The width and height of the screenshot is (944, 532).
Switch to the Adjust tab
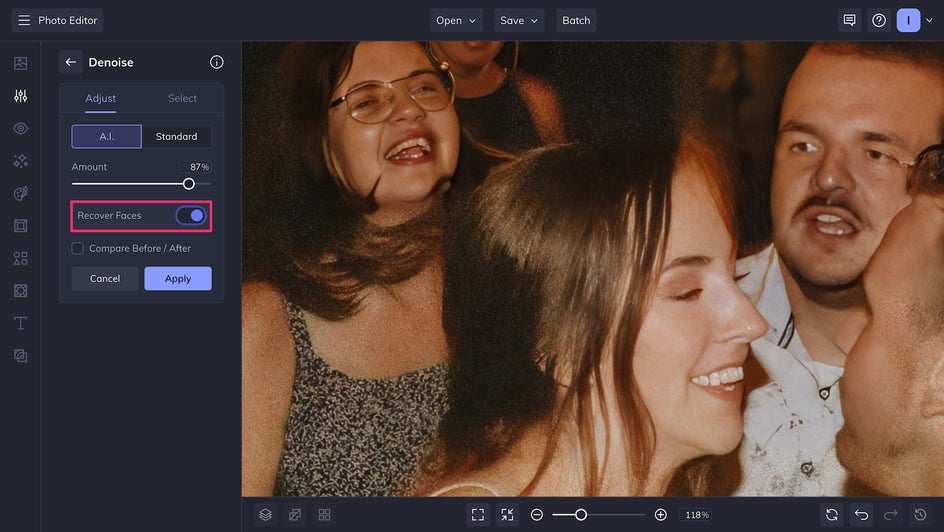point(100,98)
